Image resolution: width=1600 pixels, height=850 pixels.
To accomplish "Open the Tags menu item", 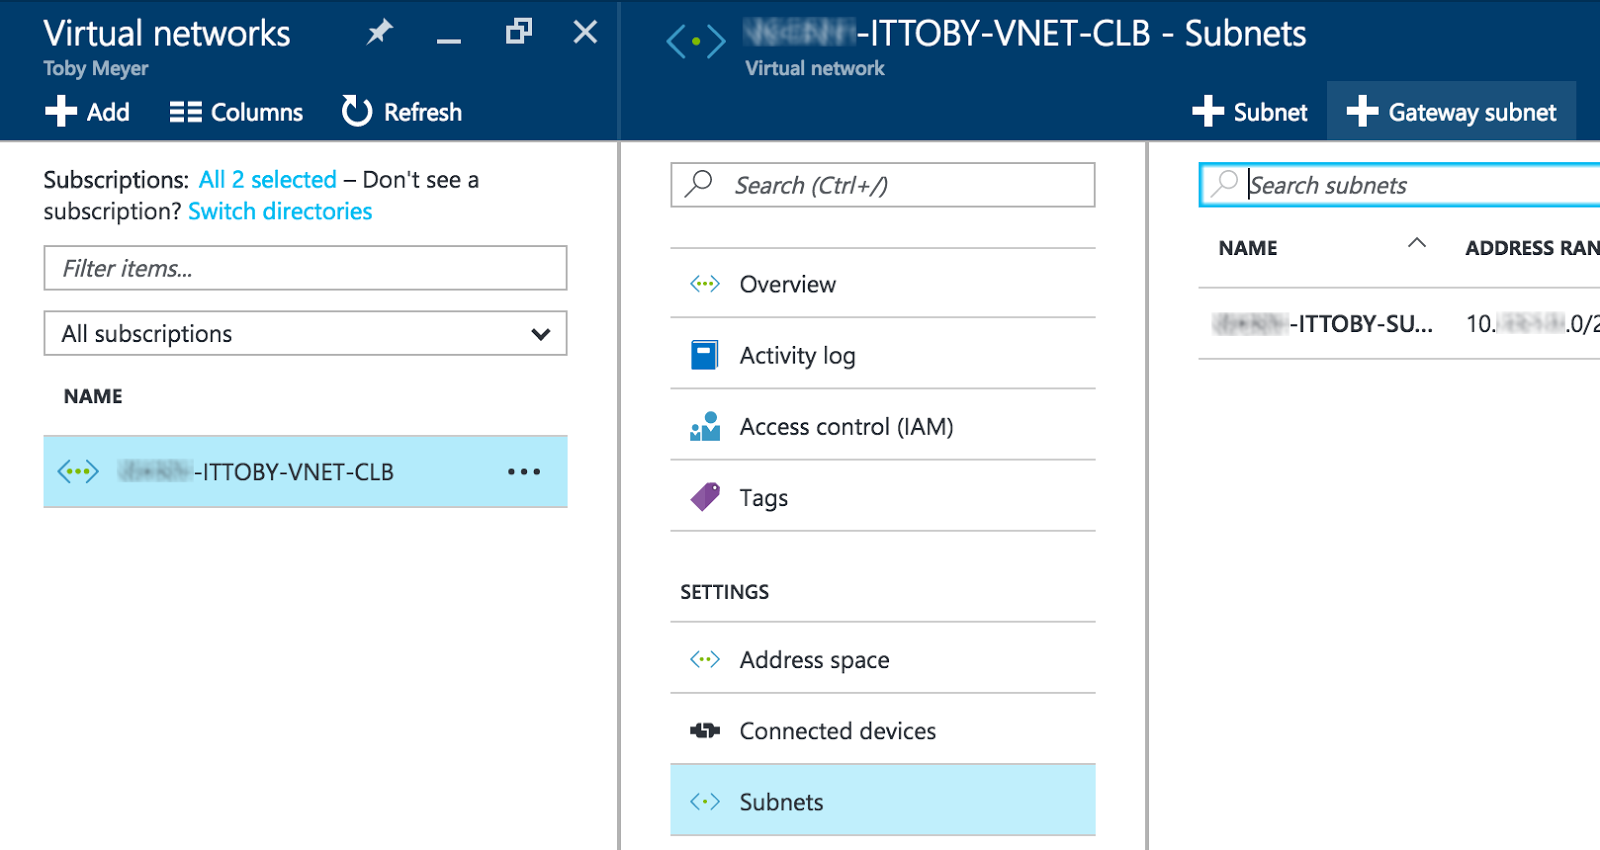I will coord(883,497).
